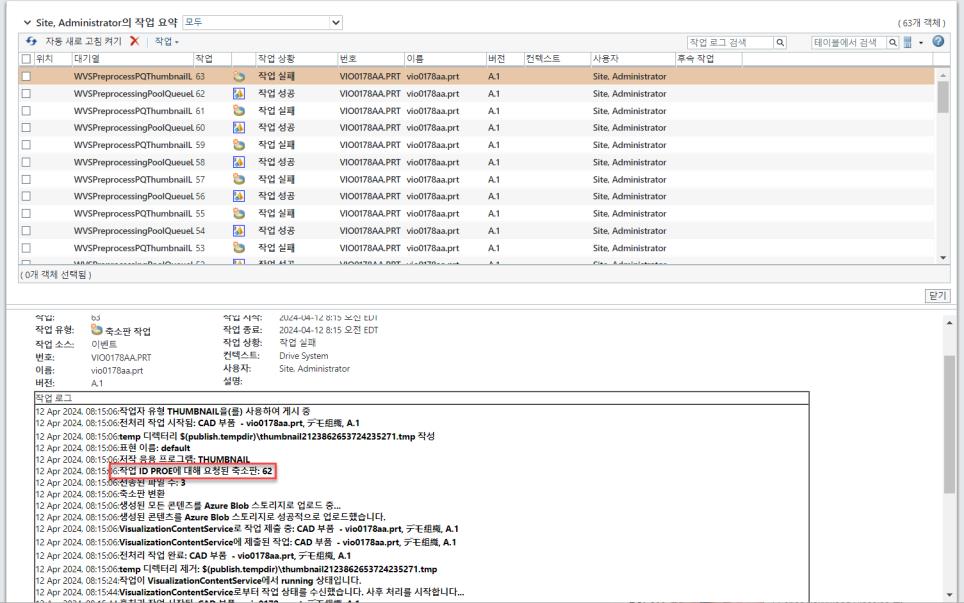964x603 pixels.
Task: Collapse the Site, Administrator의 작업 요약 section
Action: pyautogui.click(x=27, y=22)
